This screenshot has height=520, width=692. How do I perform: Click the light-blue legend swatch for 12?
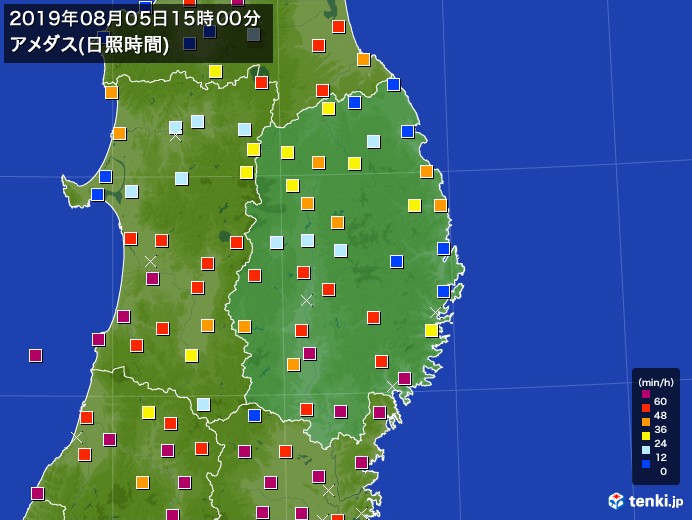(x=646, y=450)
